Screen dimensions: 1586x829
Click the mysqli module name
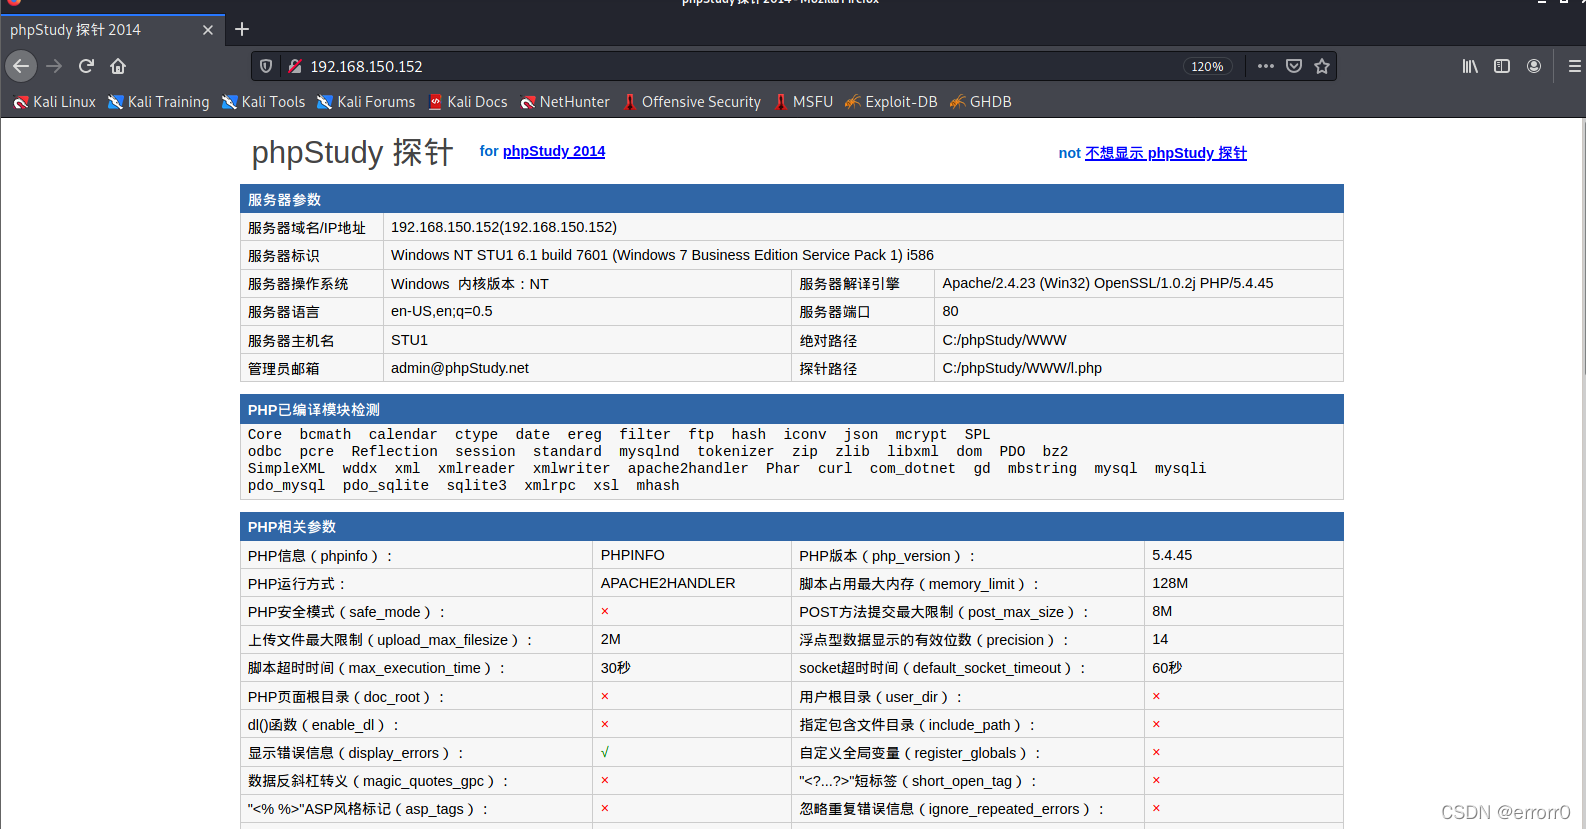[1180, 468]
